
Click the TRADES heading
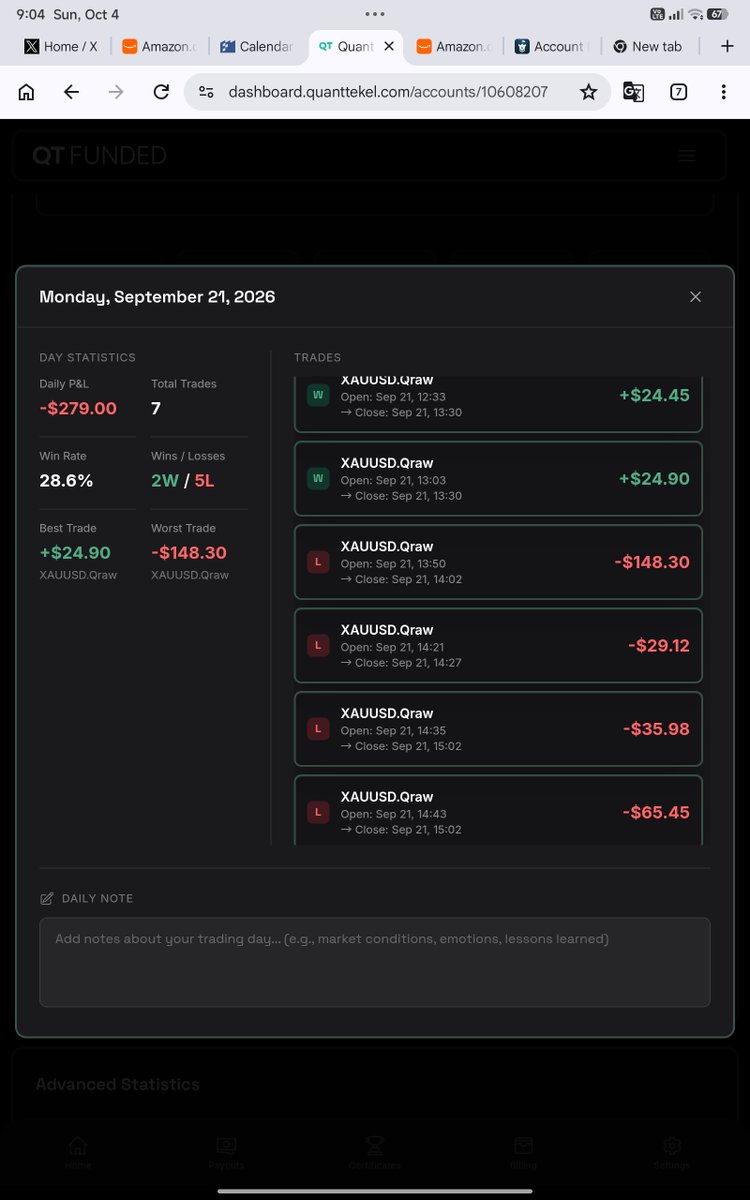(x=318, y=357)
